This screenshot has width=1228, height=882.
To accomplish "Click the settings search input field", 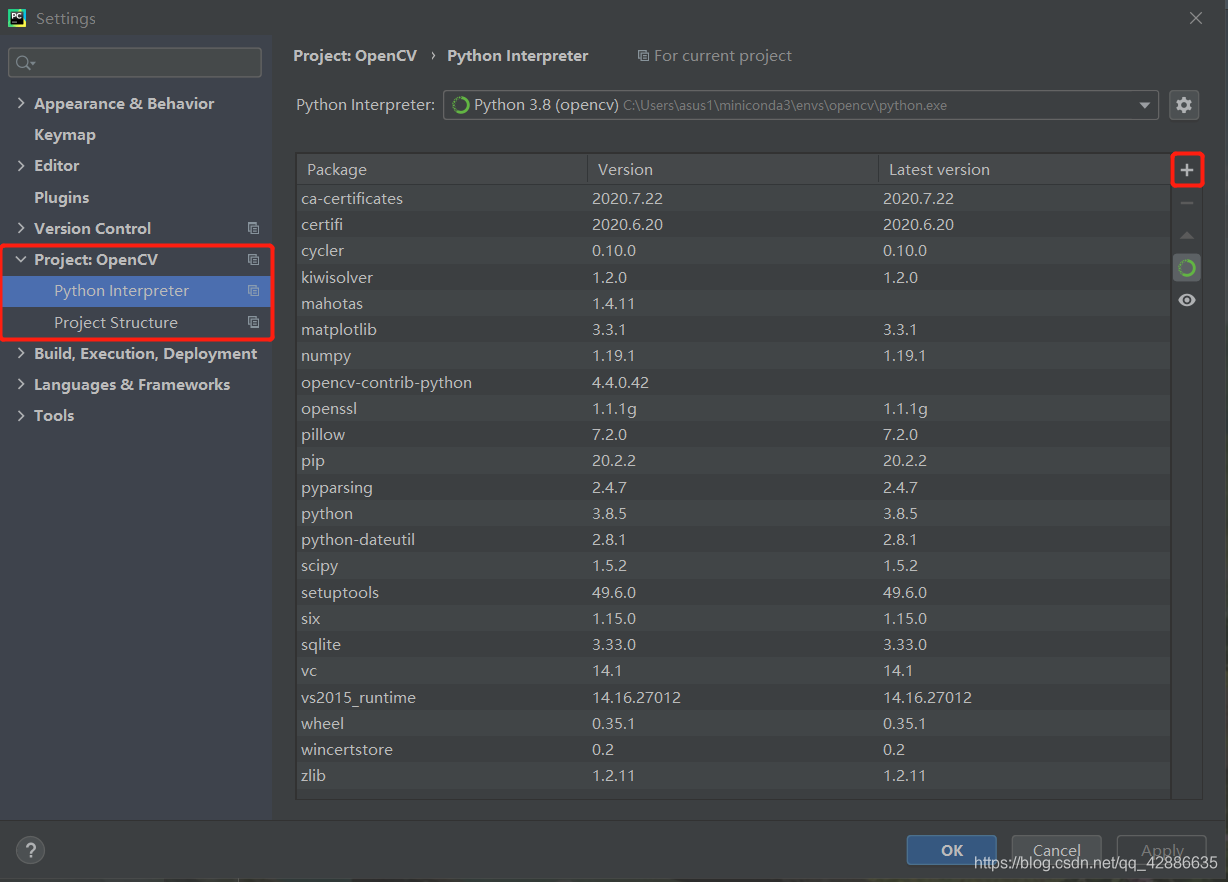I will coord(135,63).
